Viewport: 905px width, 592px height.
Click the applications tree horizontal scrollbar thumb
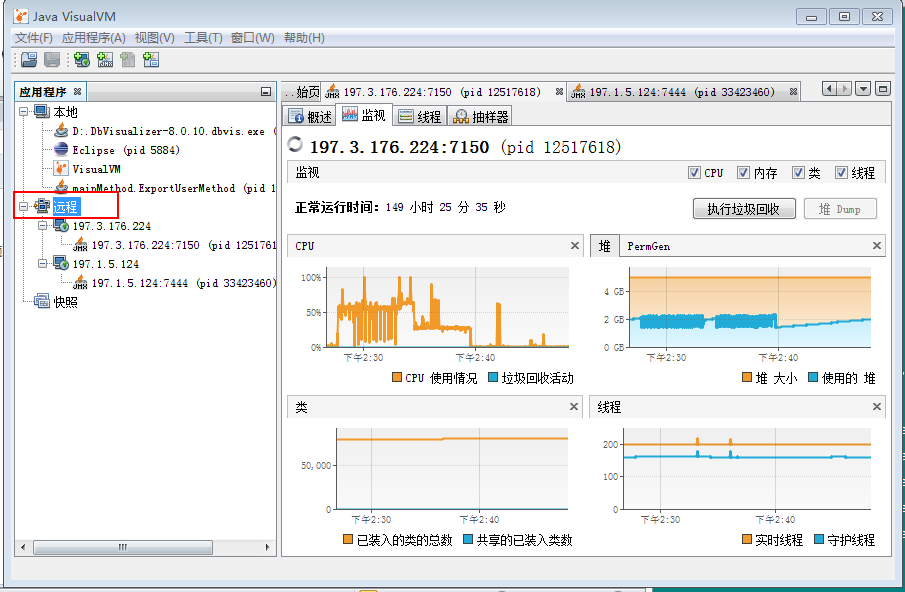pyautogui.click(x=123, y=547)
